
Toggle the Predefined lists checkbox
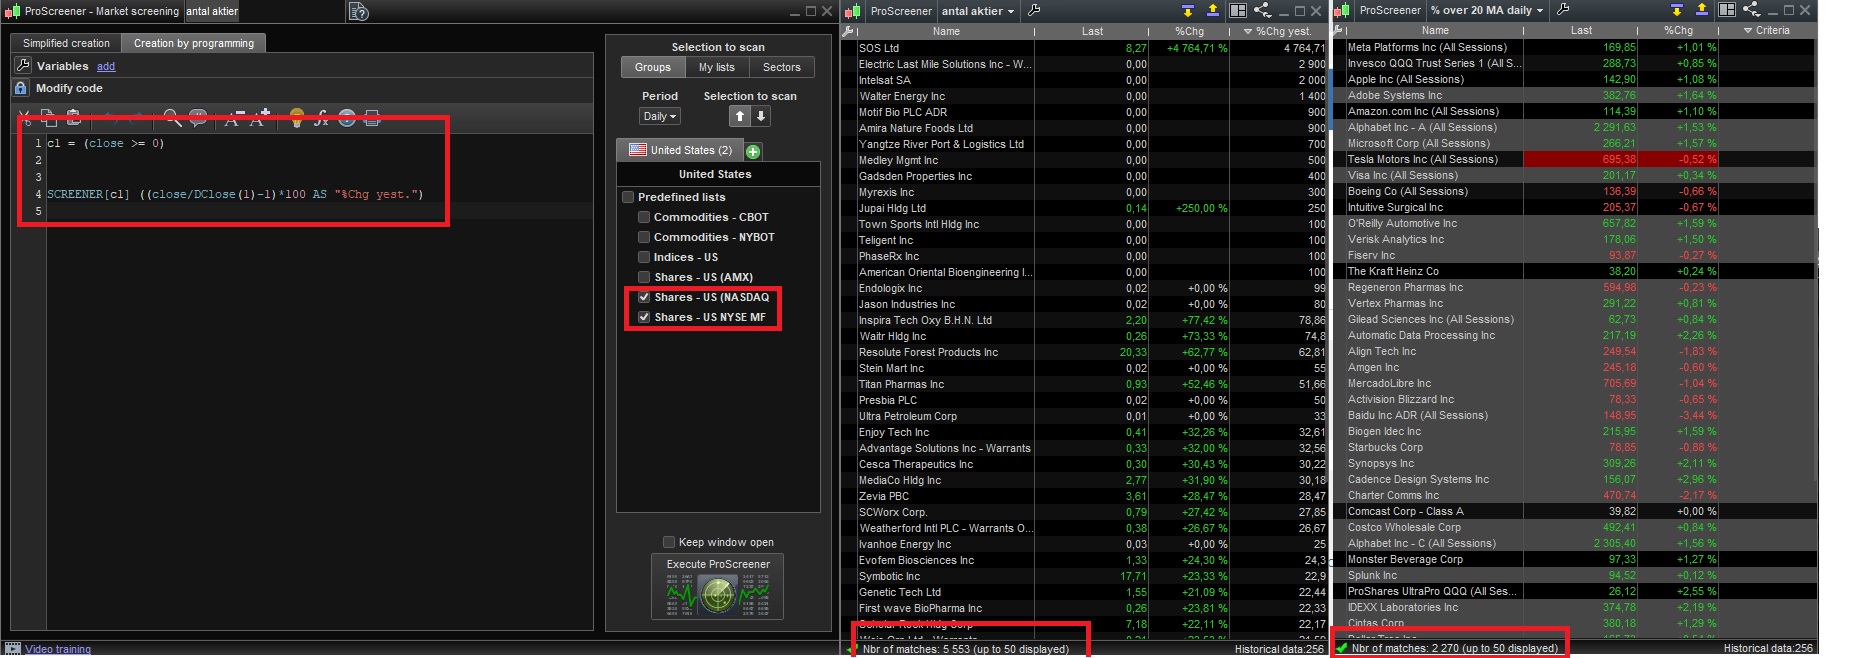628,197
